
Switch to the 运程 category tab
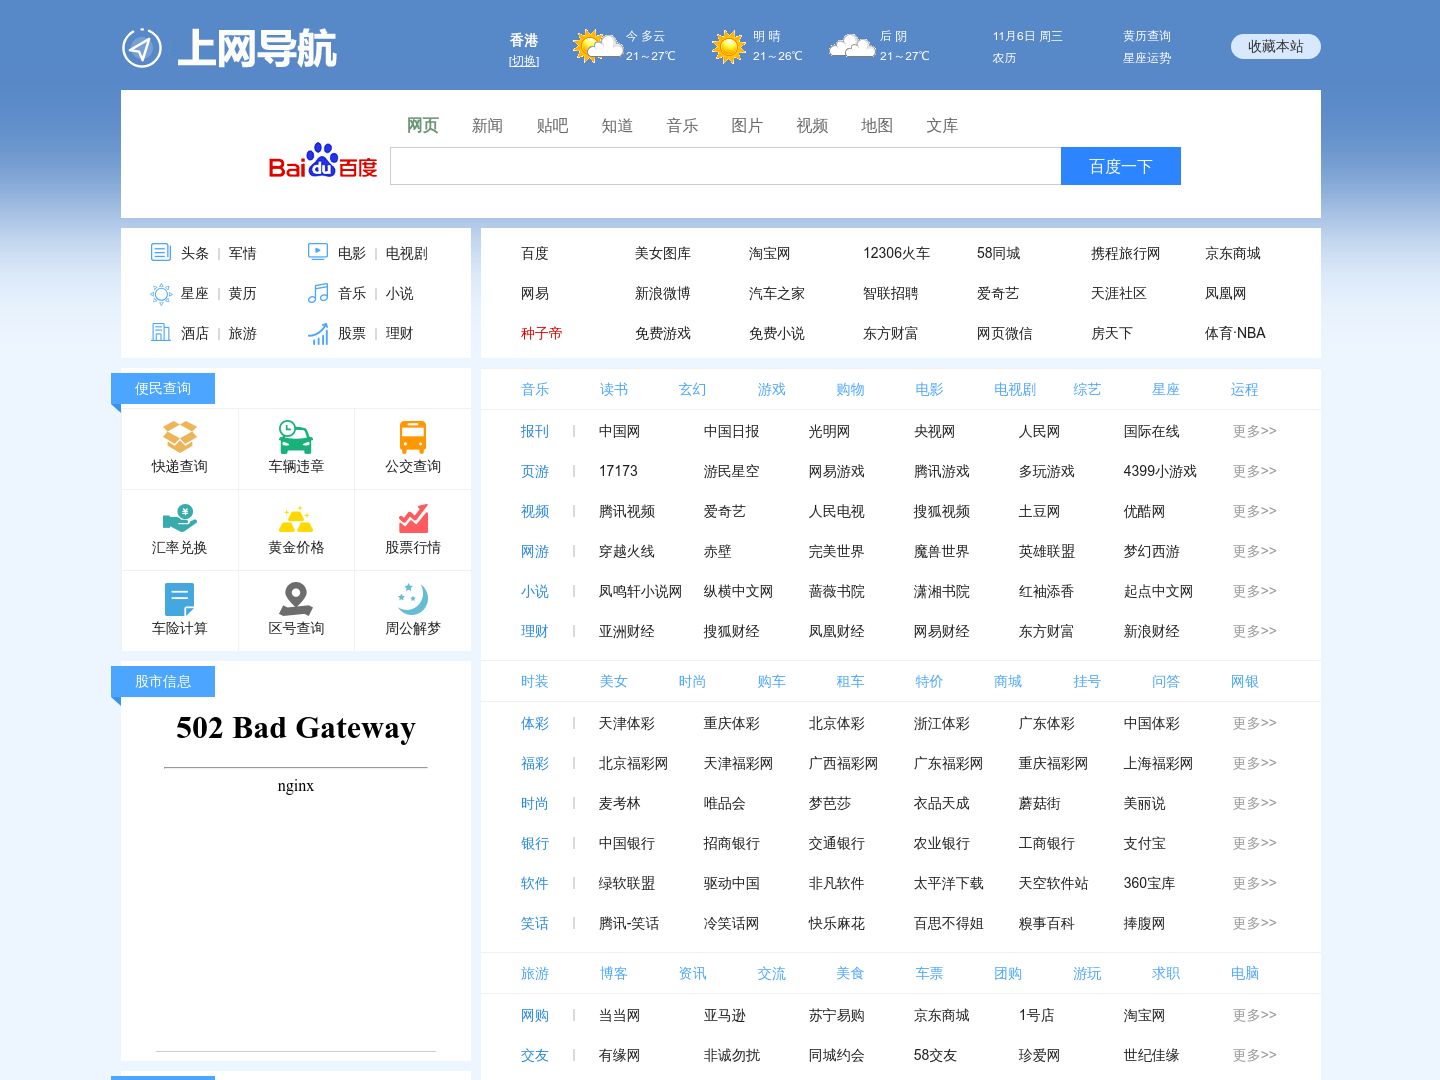(x=1245, y=389)
